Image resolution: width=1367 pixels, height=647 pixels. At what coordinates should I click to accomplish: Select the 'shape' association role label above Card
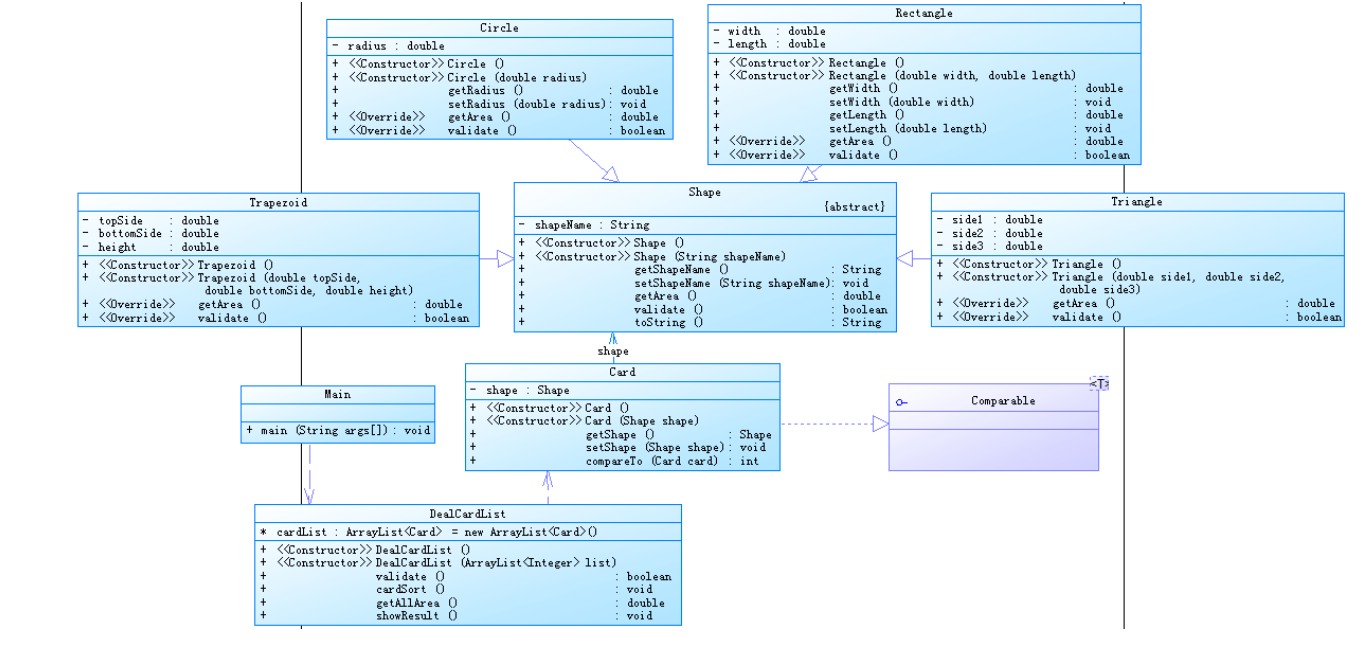[614, 351]
